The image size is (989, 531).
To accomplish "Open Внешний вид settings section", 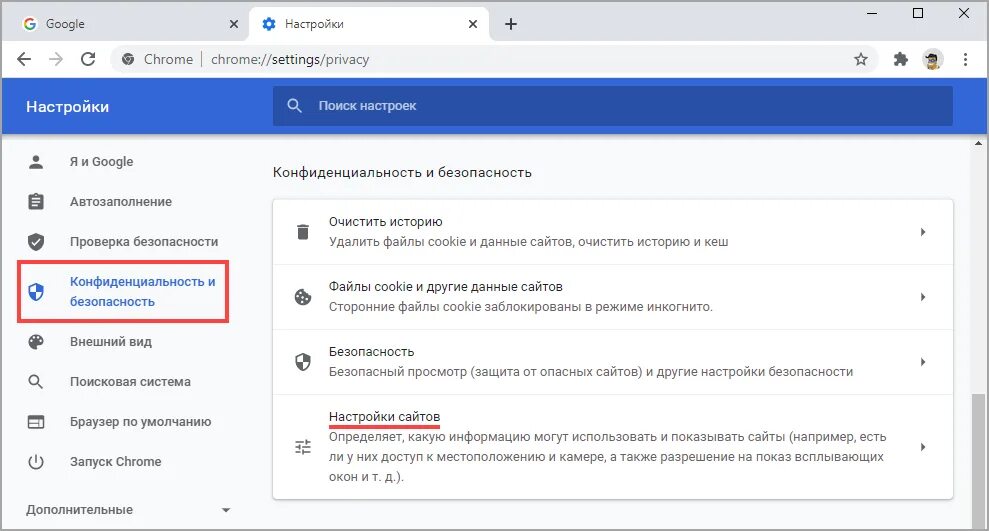I will click(111, 342).
